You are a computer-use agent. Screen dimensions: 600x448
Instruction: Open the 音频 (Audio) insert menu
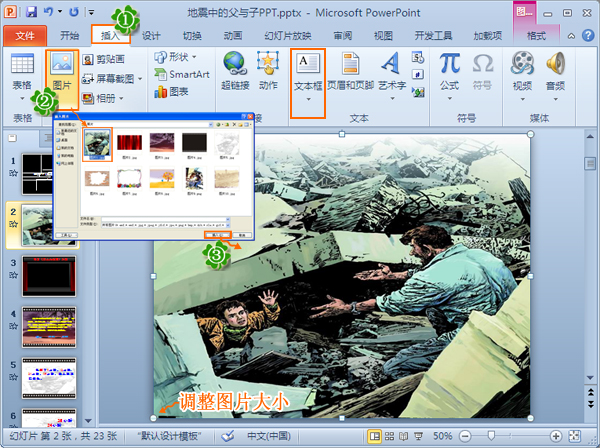pyautogui.click(x=555, y=77)
